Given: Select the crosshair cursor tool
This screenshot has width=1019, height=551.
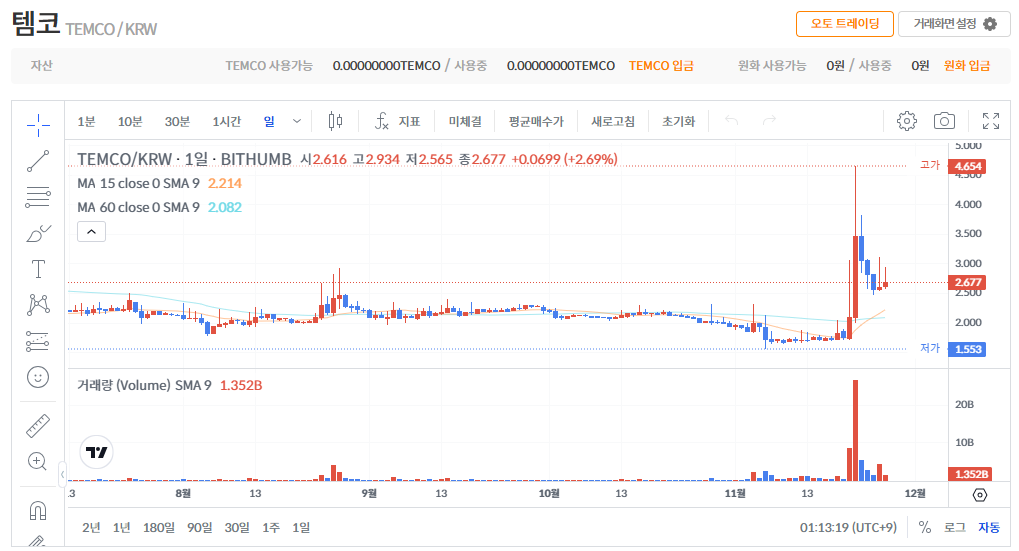Looking at the screenshot, I should (x=38, y=125).
